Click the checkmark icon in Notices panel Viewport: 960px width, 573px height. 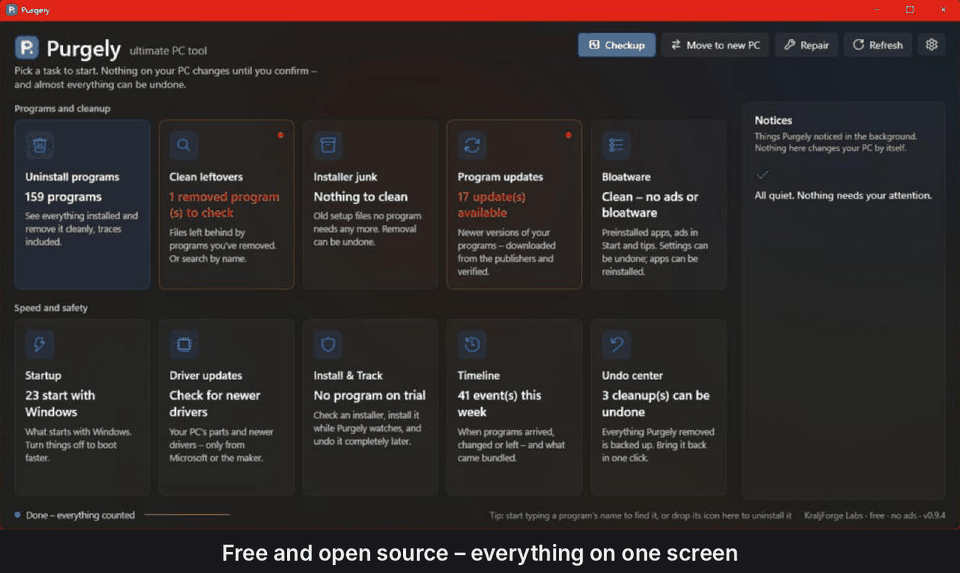click(x=762, y=174)
